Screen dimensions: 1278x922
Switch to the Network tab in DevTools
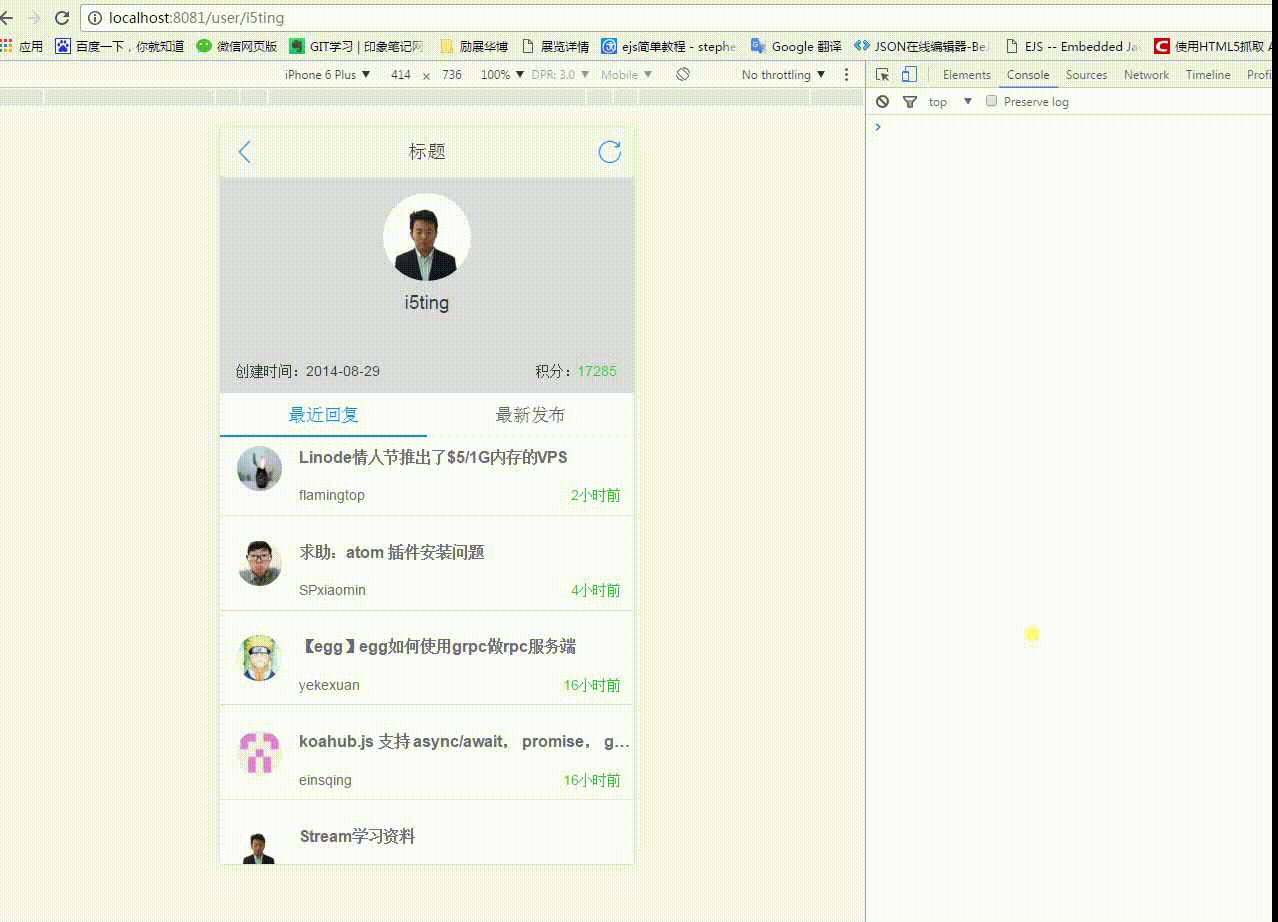1146,75
